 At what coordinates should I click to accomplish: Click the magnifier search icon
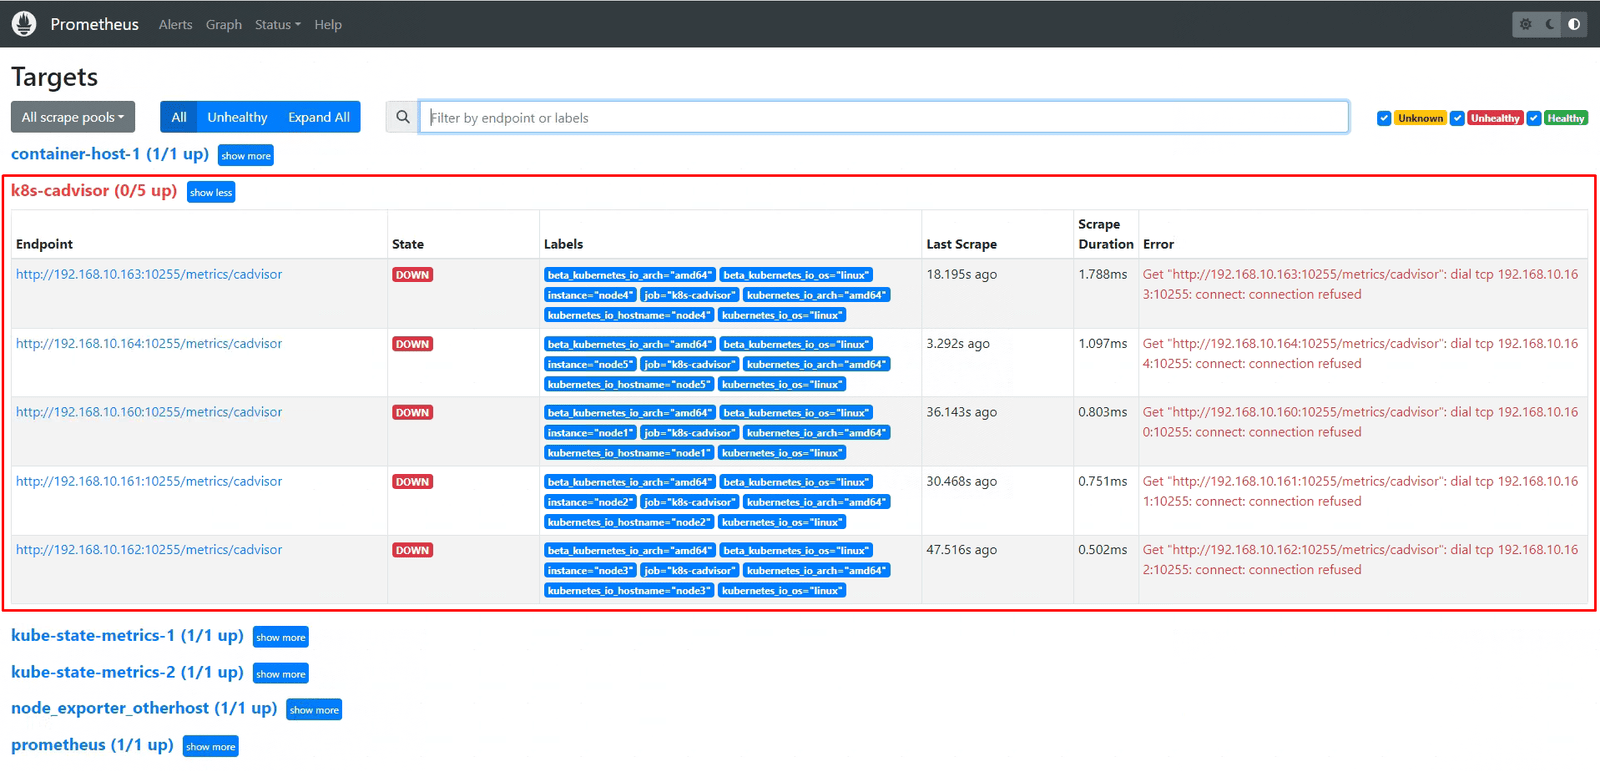click(x=403, y=117)
